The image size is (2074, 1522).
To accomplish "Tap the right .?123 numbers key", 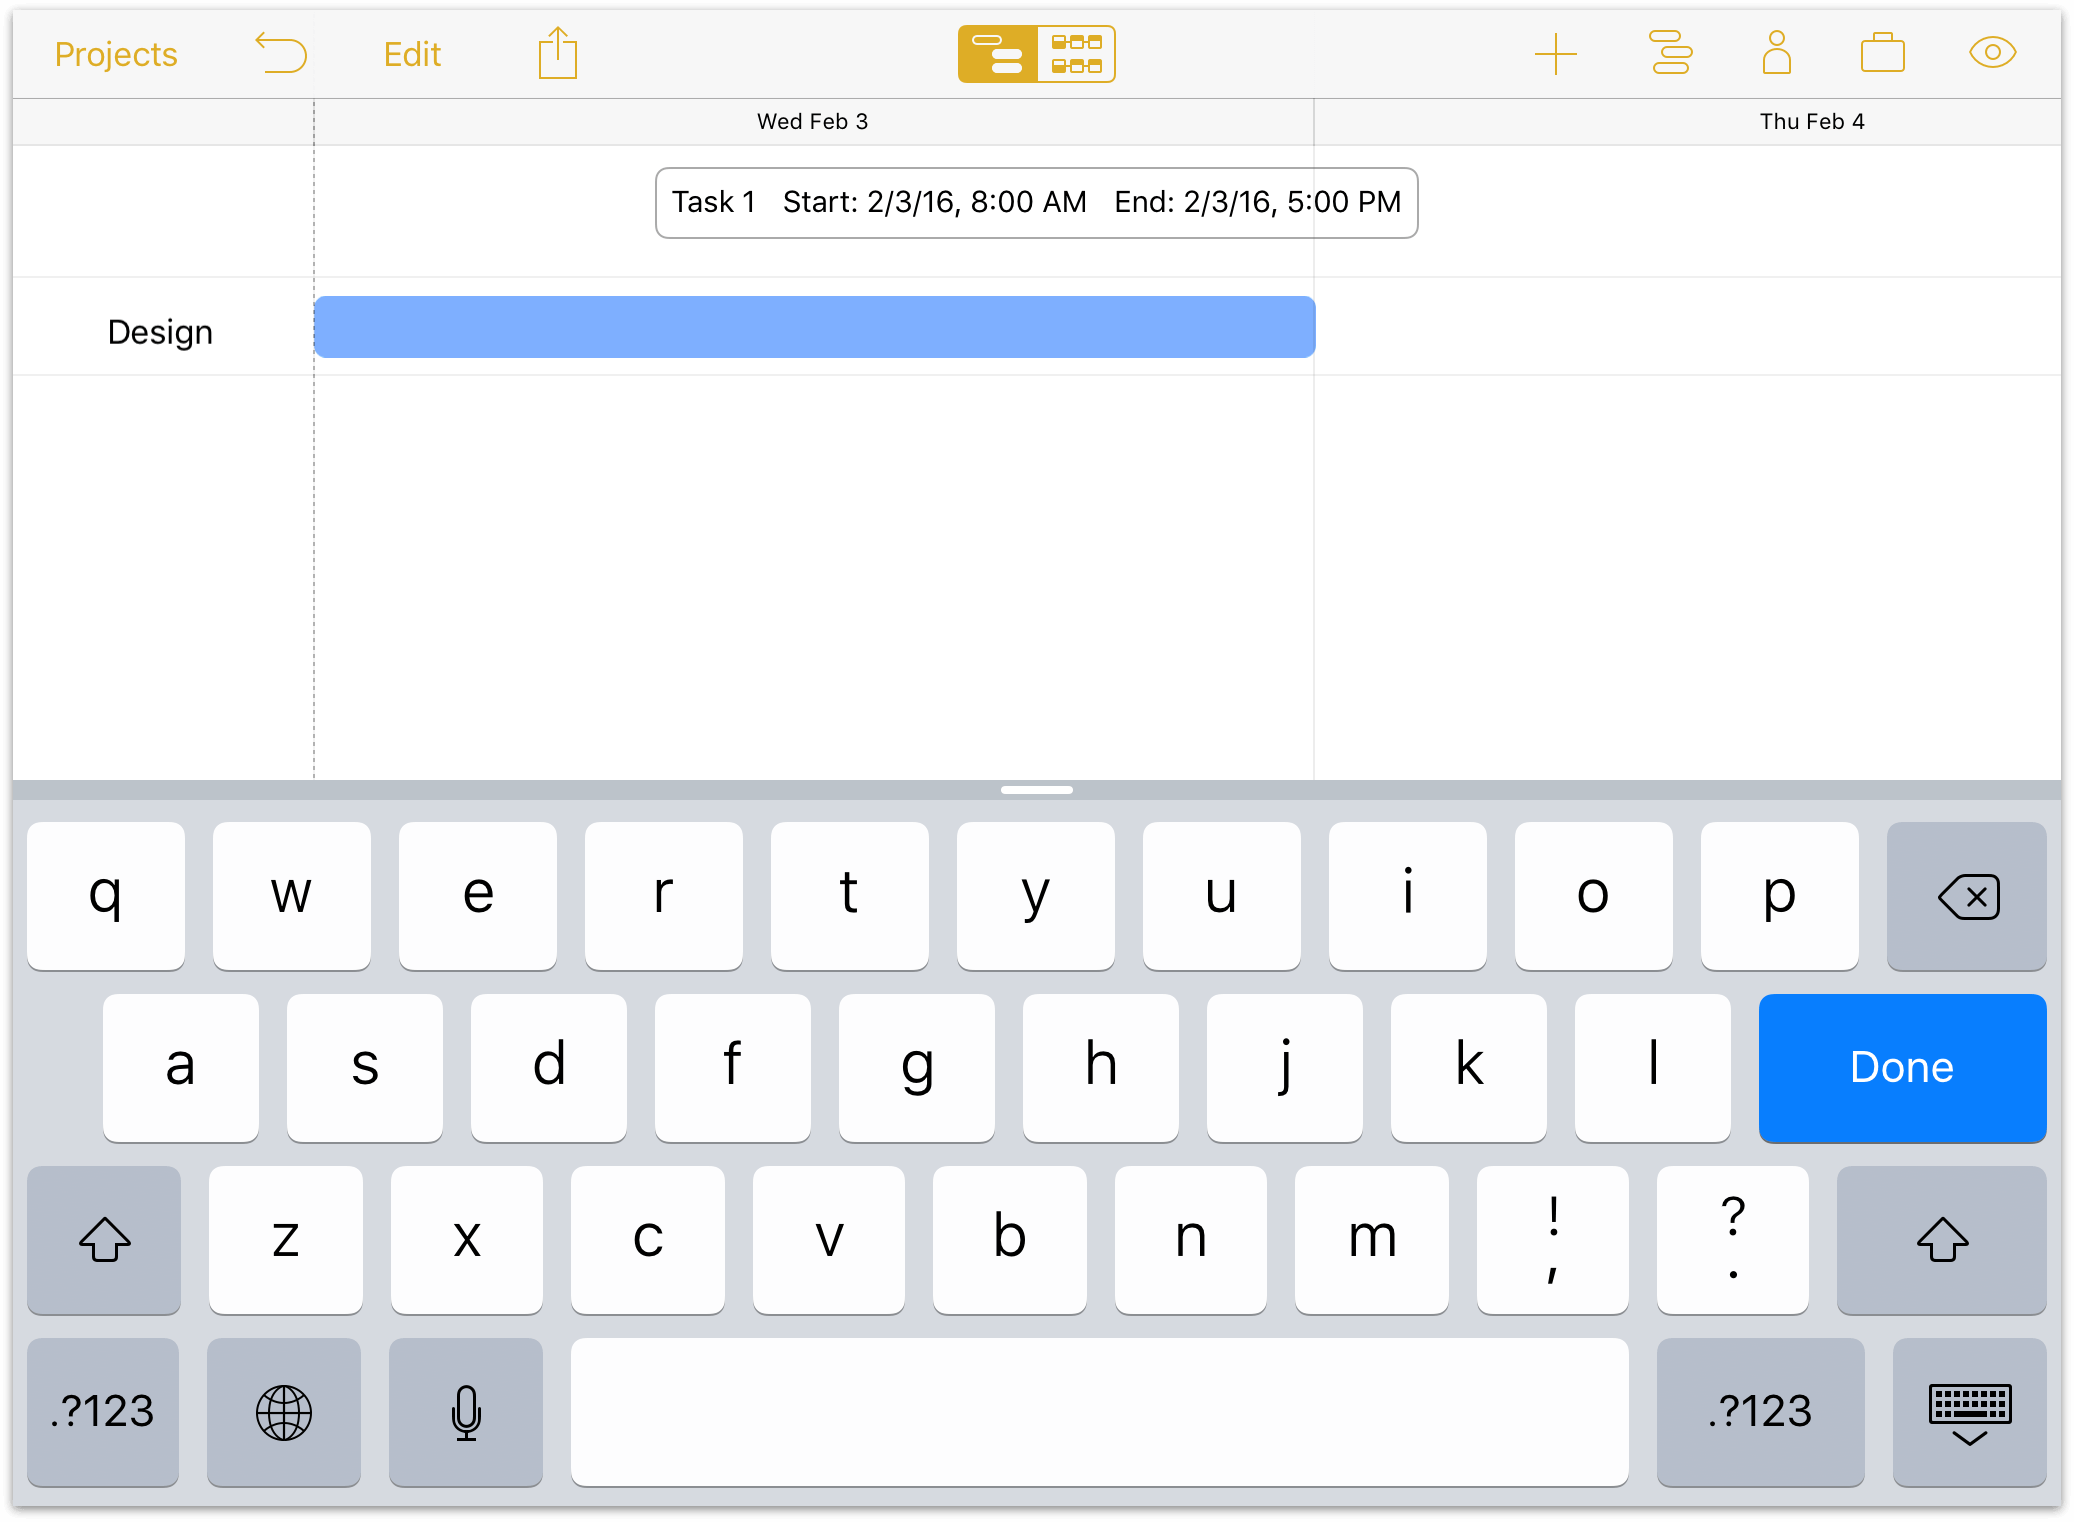I will (x=1760, y=1412).
